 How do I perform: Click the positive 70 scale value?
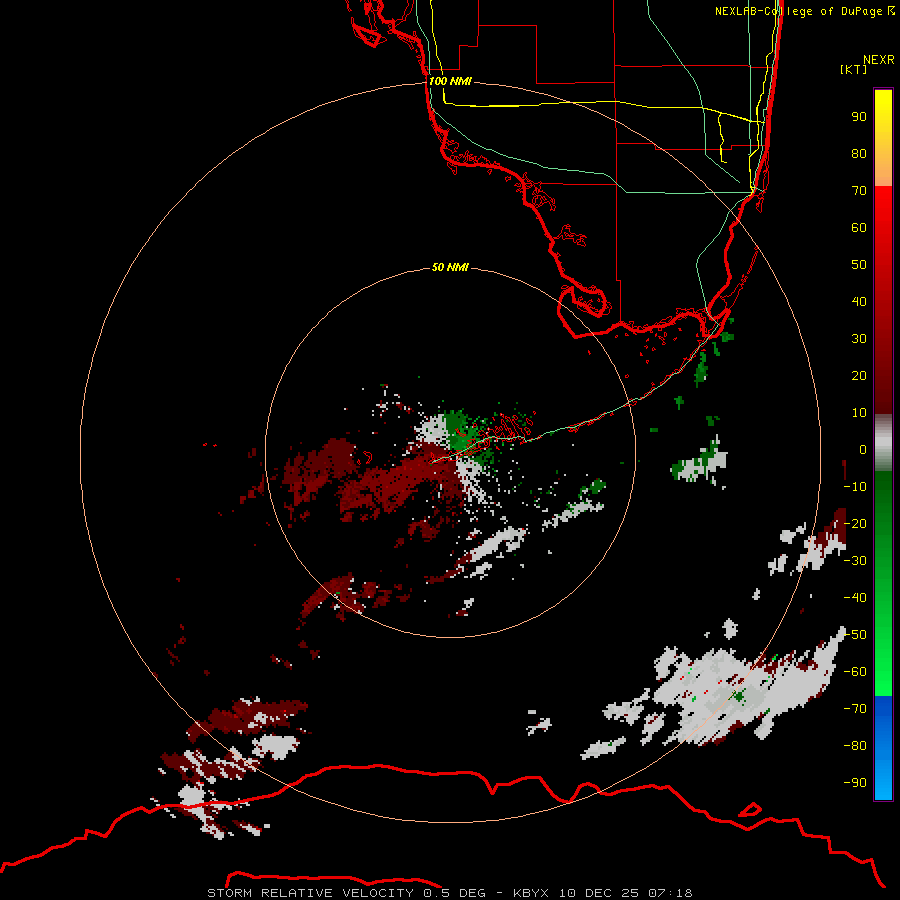point(859,191)
